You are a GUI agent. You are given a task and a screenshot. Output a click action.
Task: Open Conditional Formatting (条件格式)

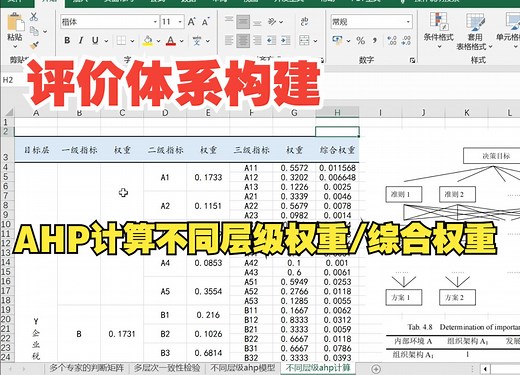[x=438, y=31]
